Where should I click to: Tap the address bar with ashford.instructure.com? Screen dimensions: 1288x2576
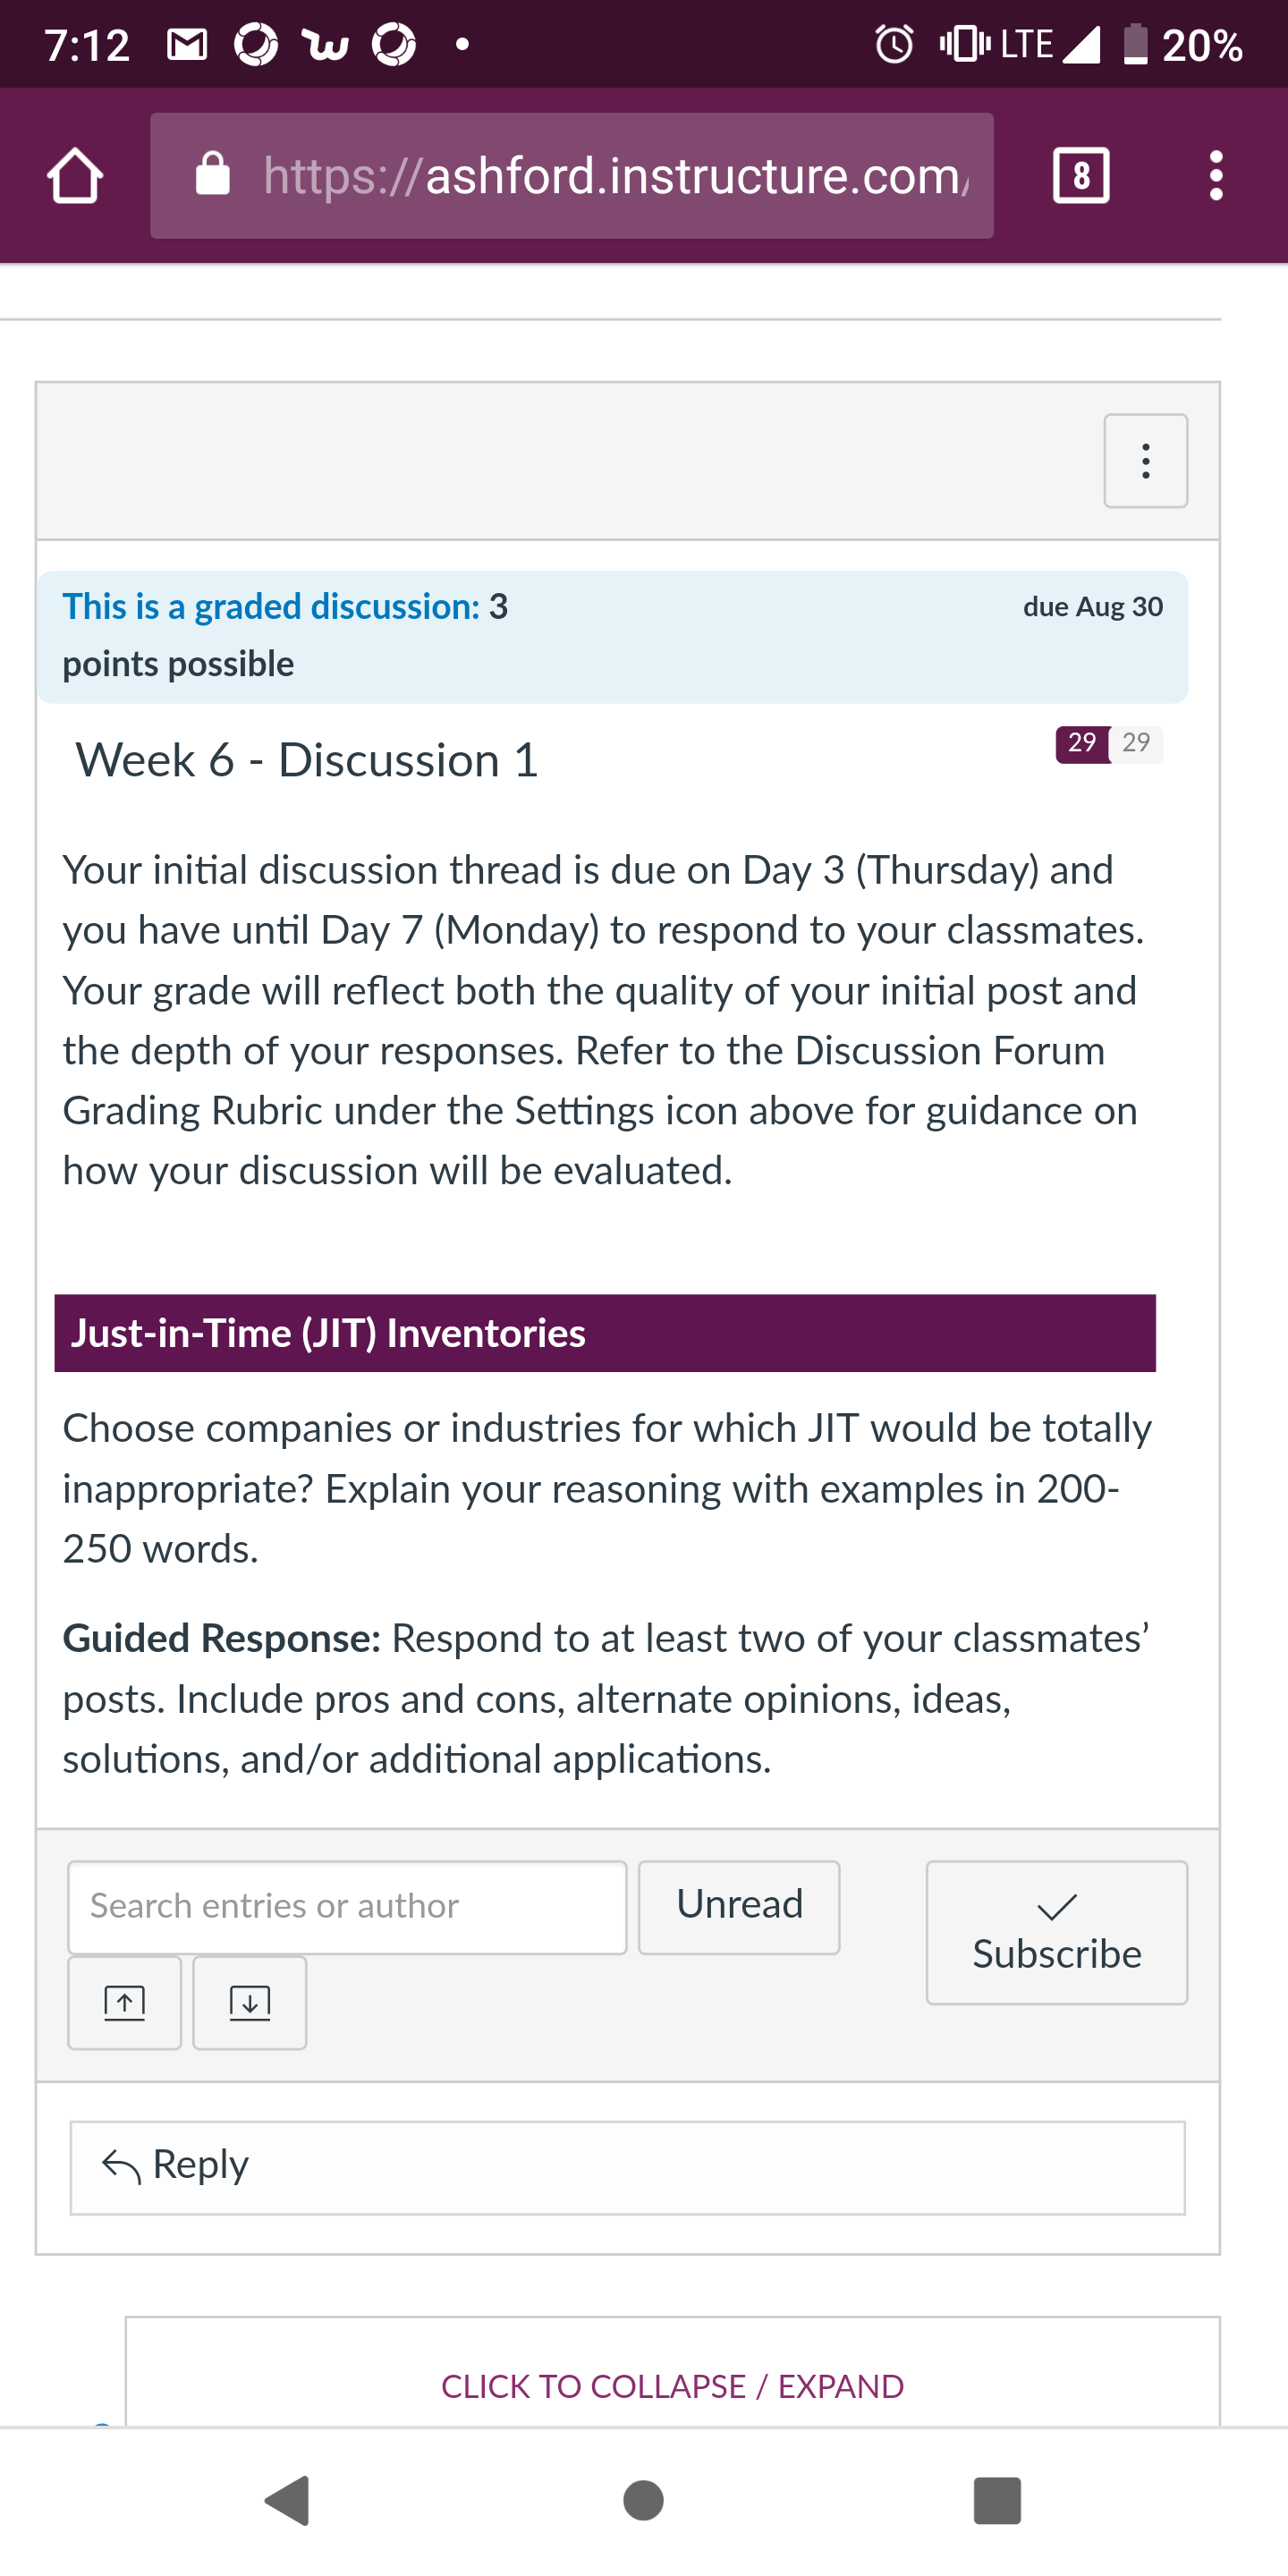(572, 176)
